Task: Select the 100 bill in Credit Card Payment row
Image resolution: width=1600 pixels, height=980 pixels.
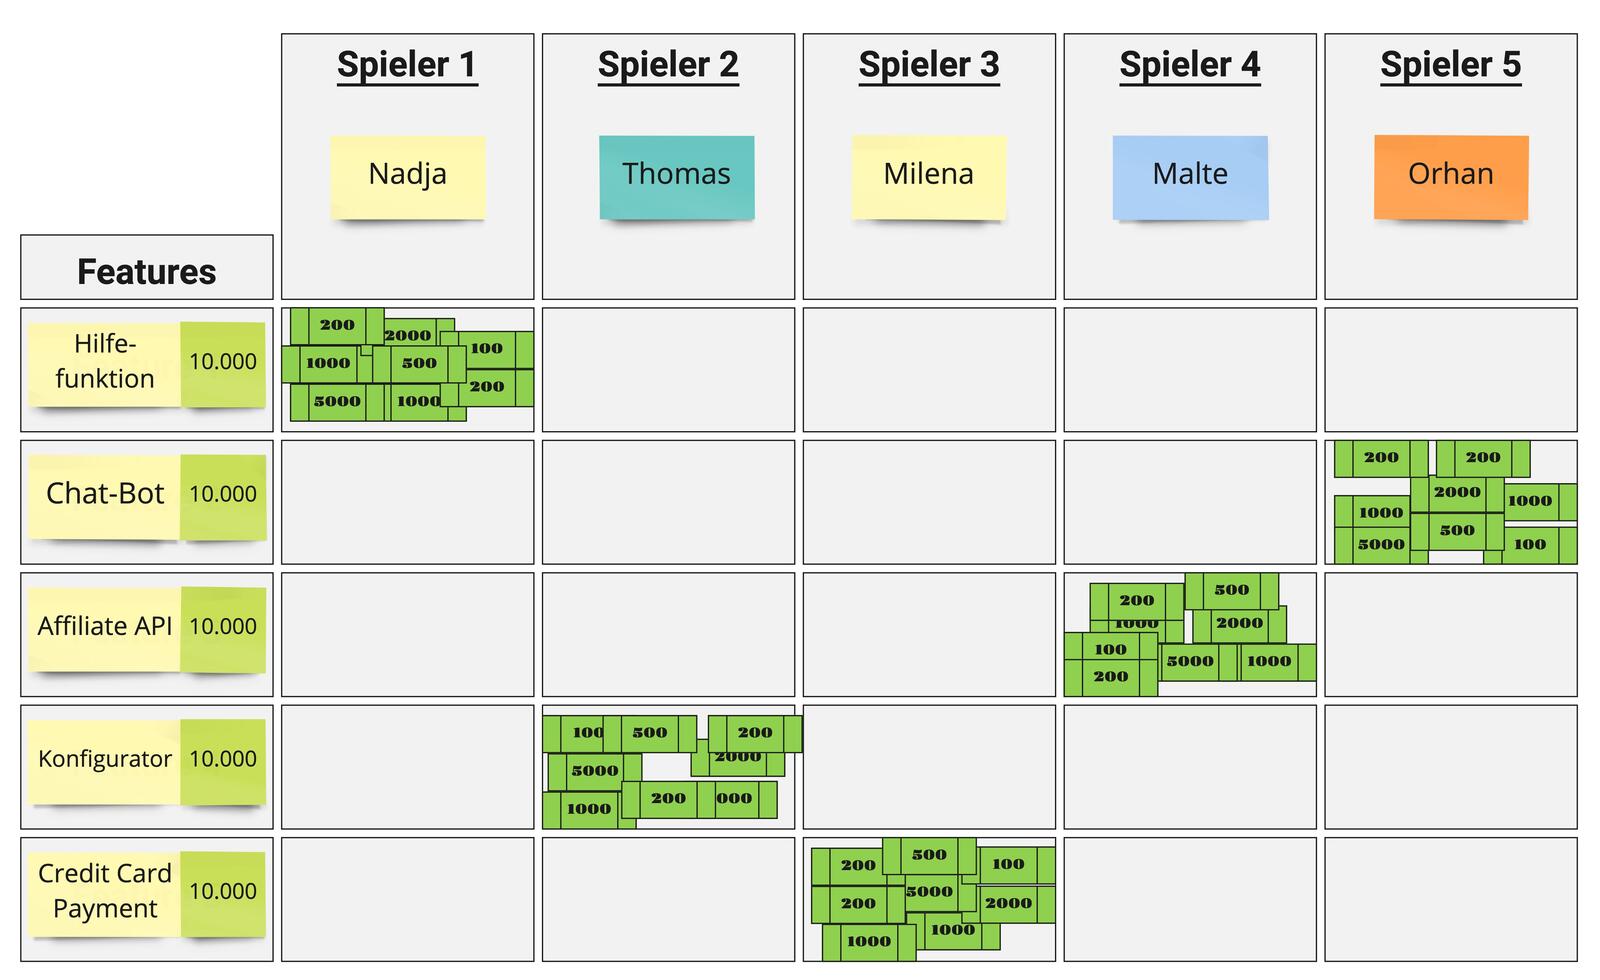Action: pyautogui.click(x=1008, y=864)
